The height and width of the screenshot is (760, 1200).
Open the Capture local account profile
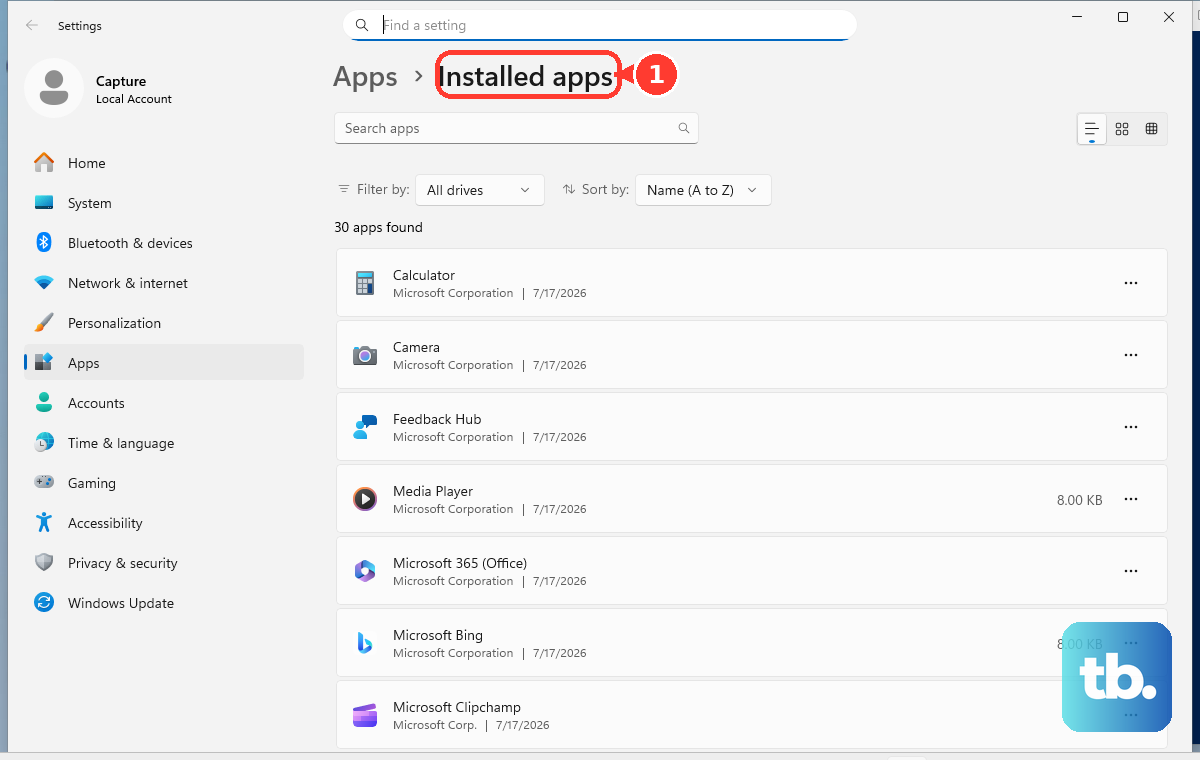(x=100, y=89)
